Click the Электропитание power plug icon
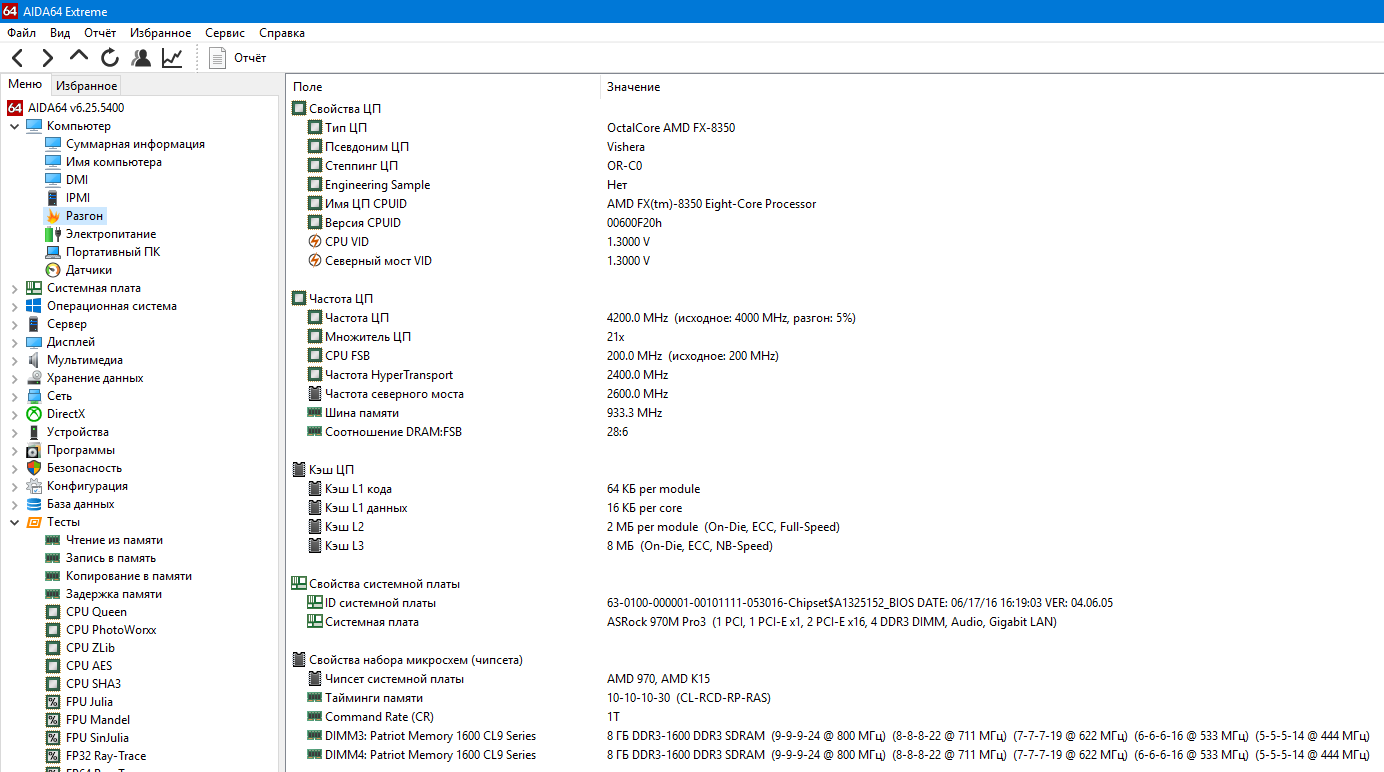Viewport: 1384px width, 772px height. coord(53,234)
